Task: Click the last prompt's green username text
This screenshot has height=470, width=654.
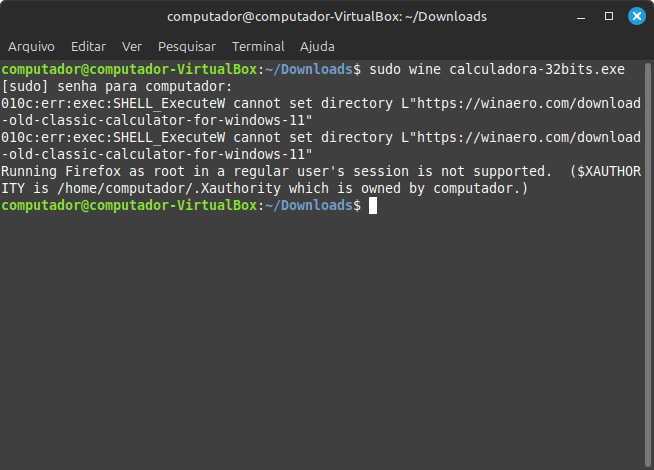Action: (128, 205)
